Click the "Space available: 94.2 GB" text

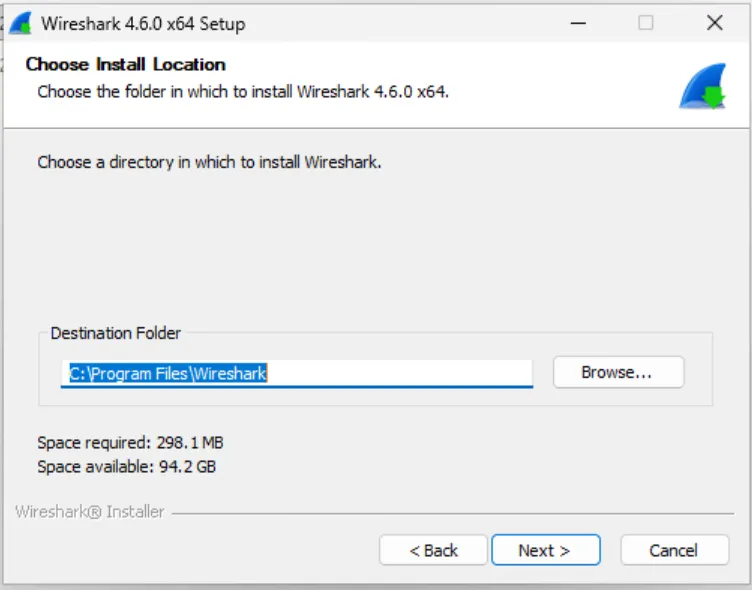point(126,466)
